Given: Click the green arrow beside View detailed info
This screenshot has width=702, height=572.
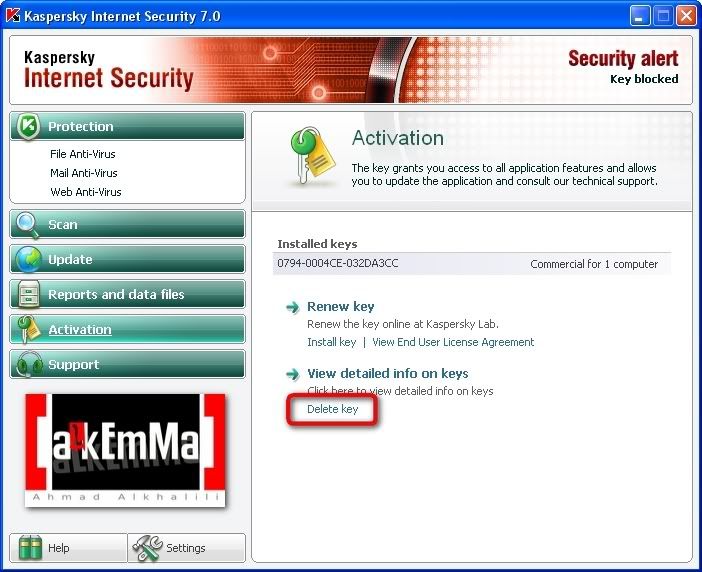Looking at the screenshot, I should point(292,374).
